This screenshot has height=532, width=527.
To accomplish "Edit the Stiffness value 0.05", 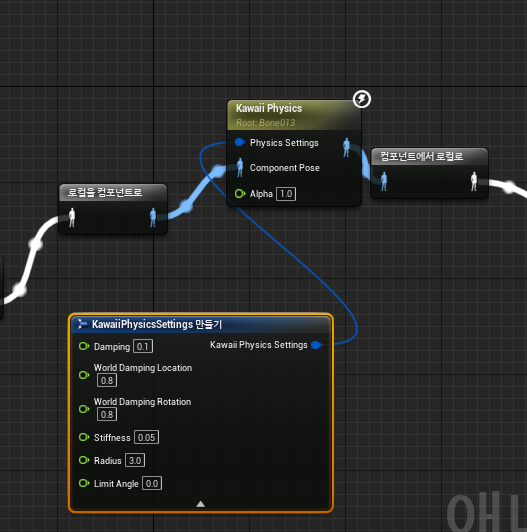I will coord(147,437).
